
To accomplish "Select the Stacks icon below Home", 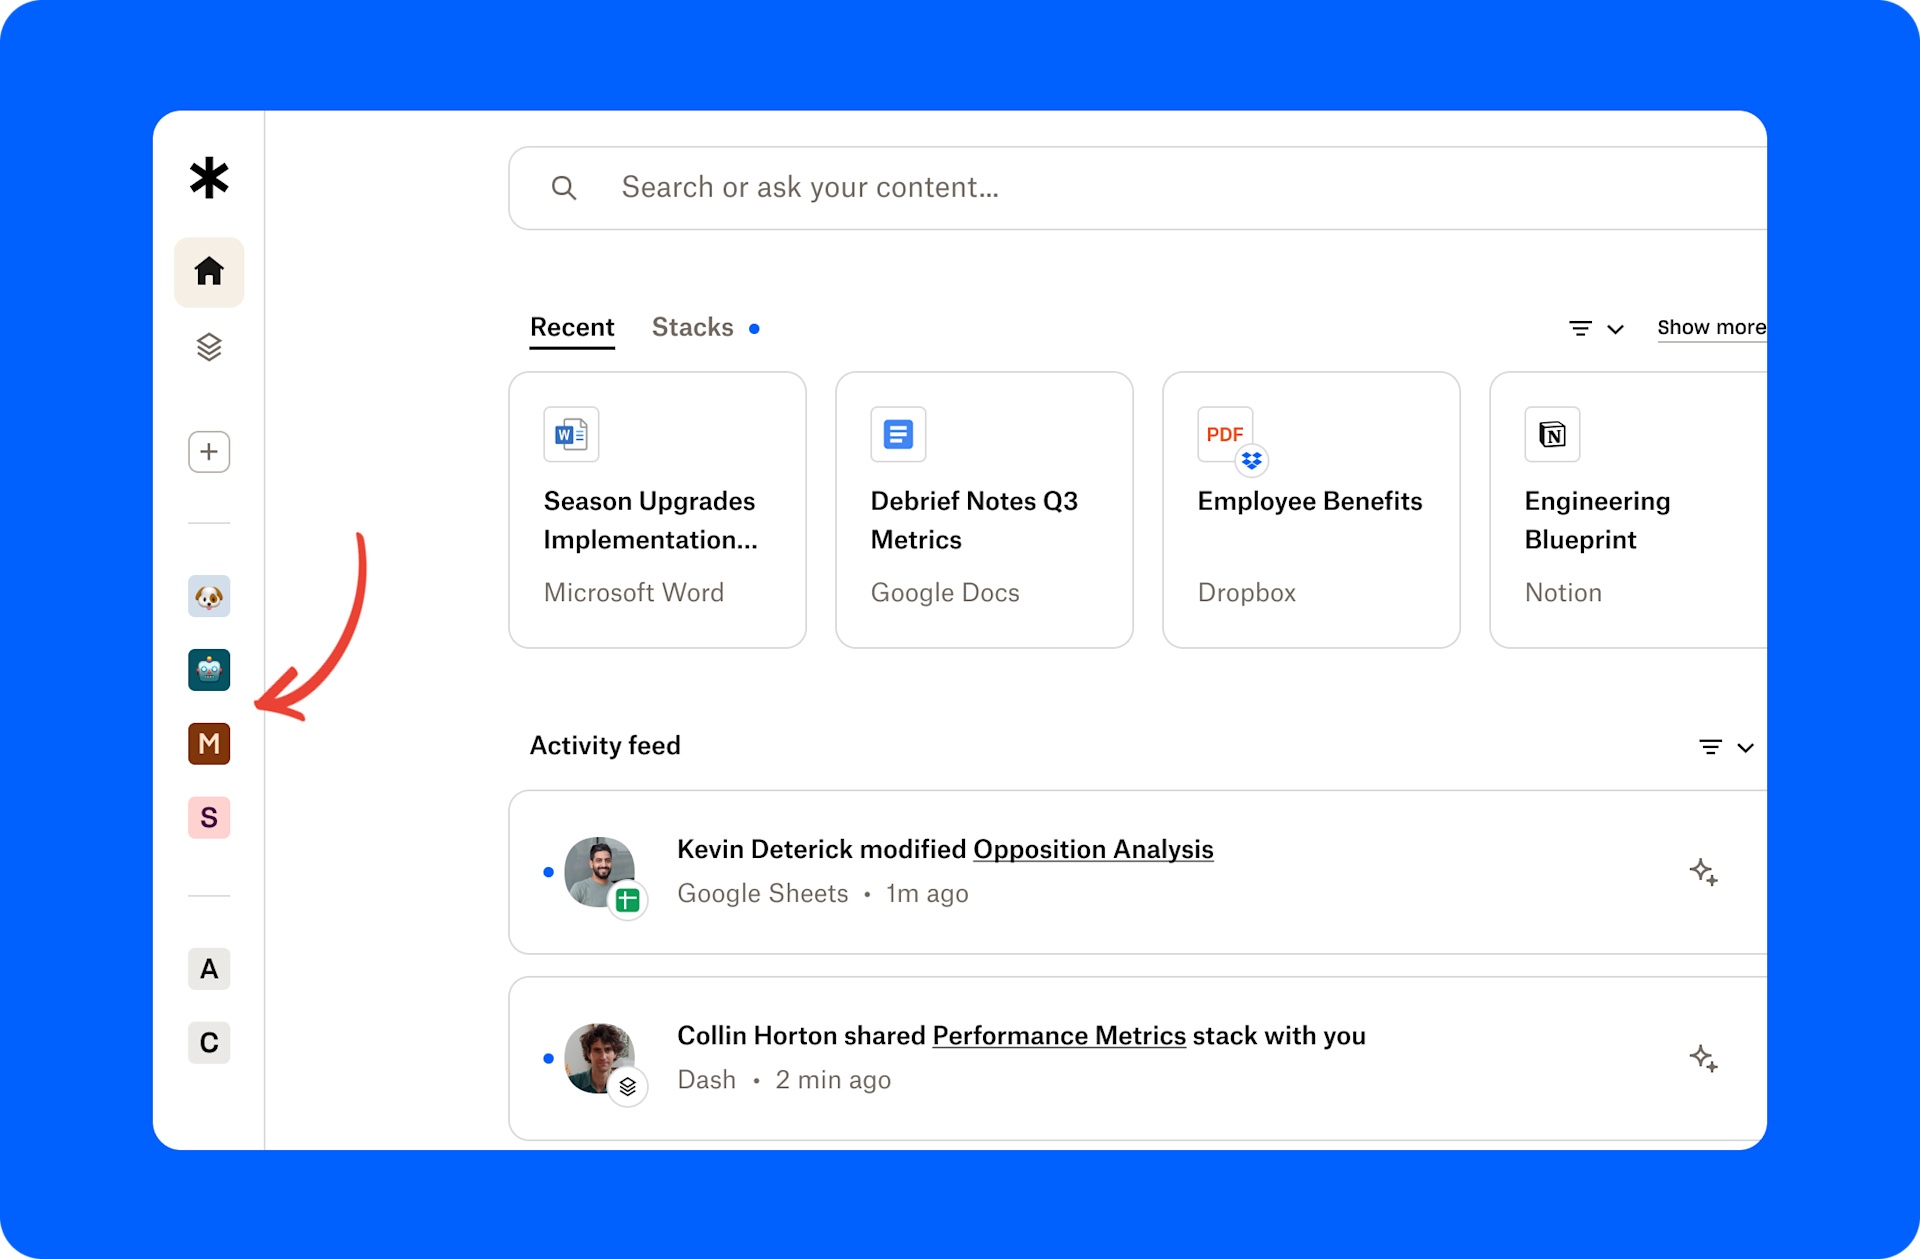I will (208, 347).
